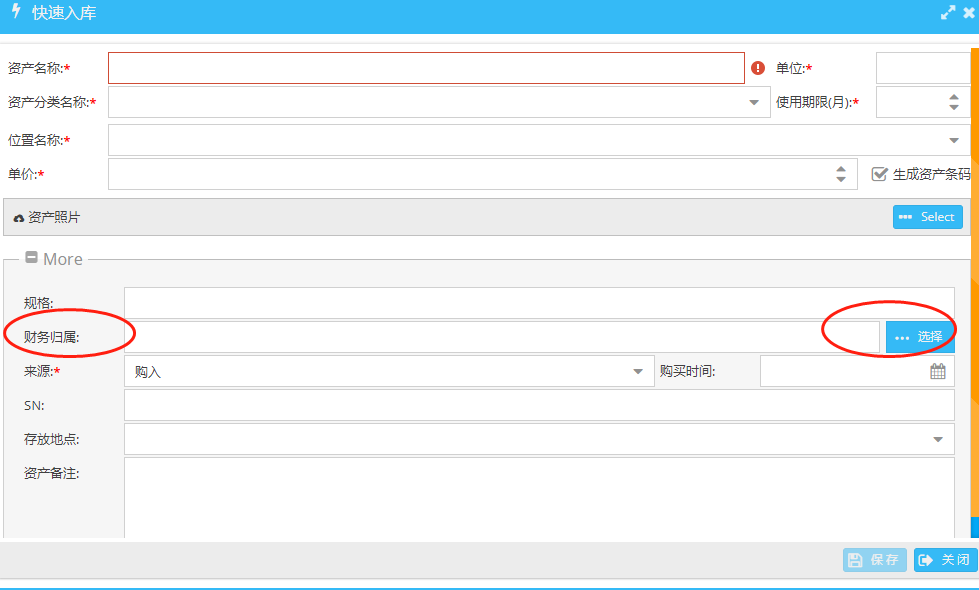This screenshot has width=979, height=590.
Task: Decrease 使用期限(月) with down arrow
Action: pyautogui.click(x=954, y=107)
